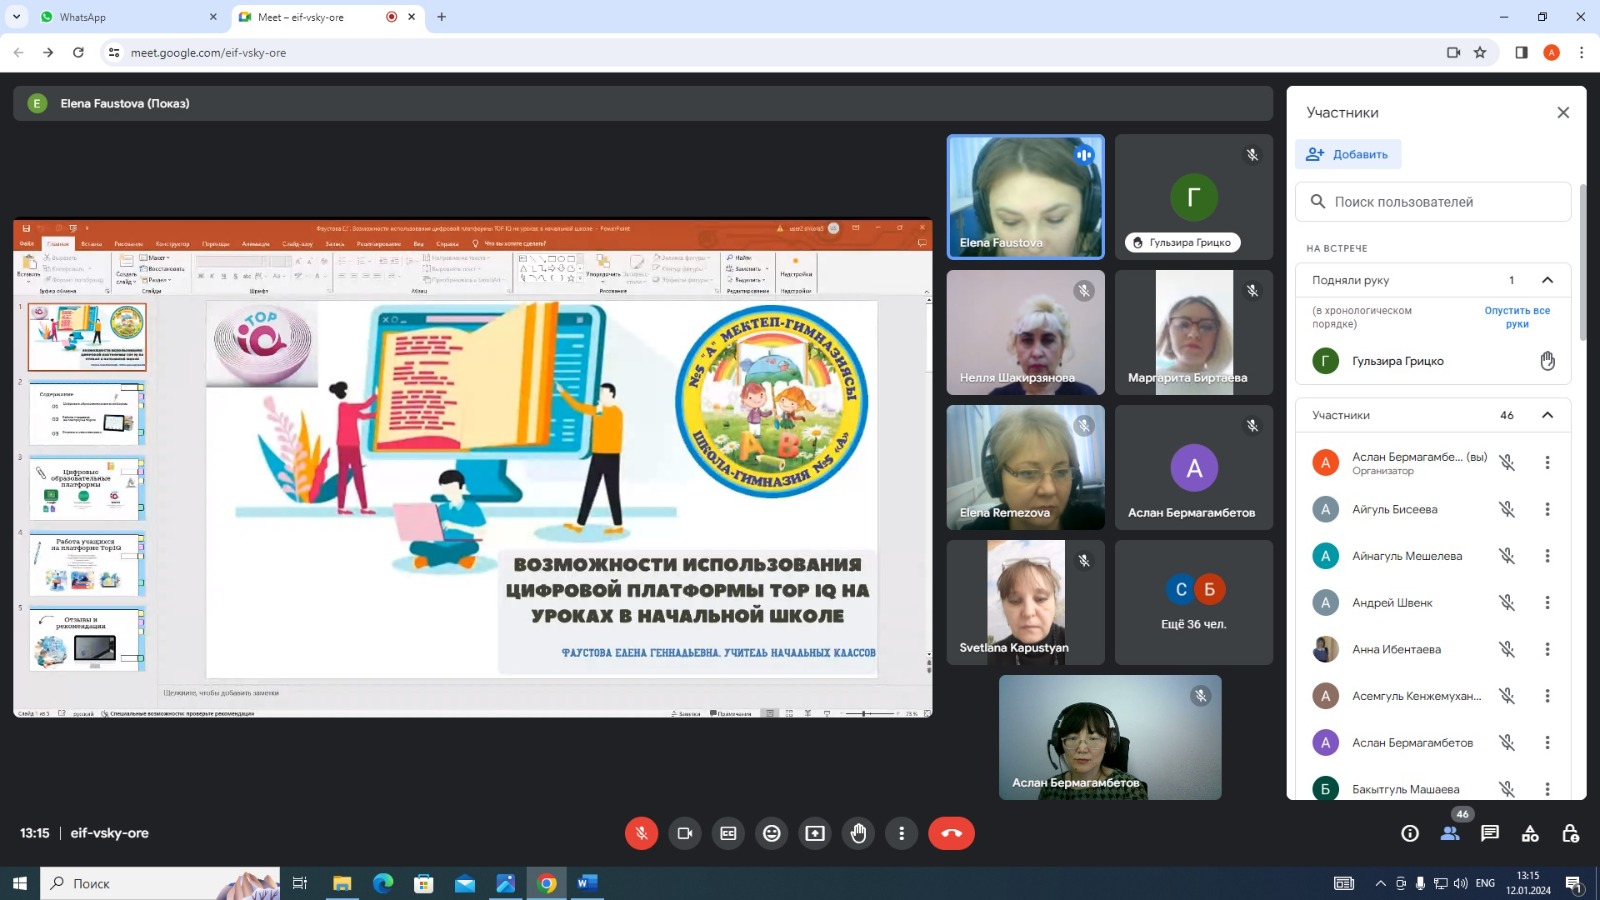Turn on captions with the CC button
This screenshot has height=900, width=1600.
click(728, 833)
